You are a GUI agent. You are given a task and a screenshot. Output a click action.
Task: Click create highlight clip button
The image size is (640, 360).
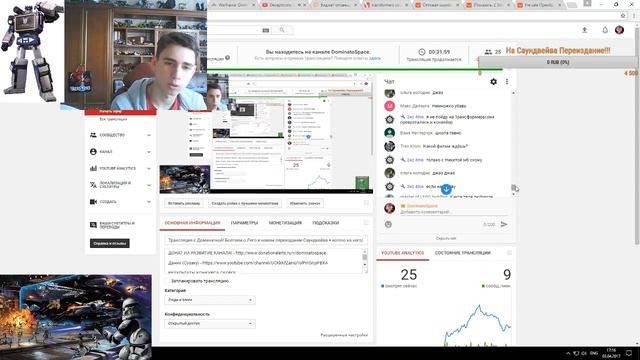click(245, 203)
